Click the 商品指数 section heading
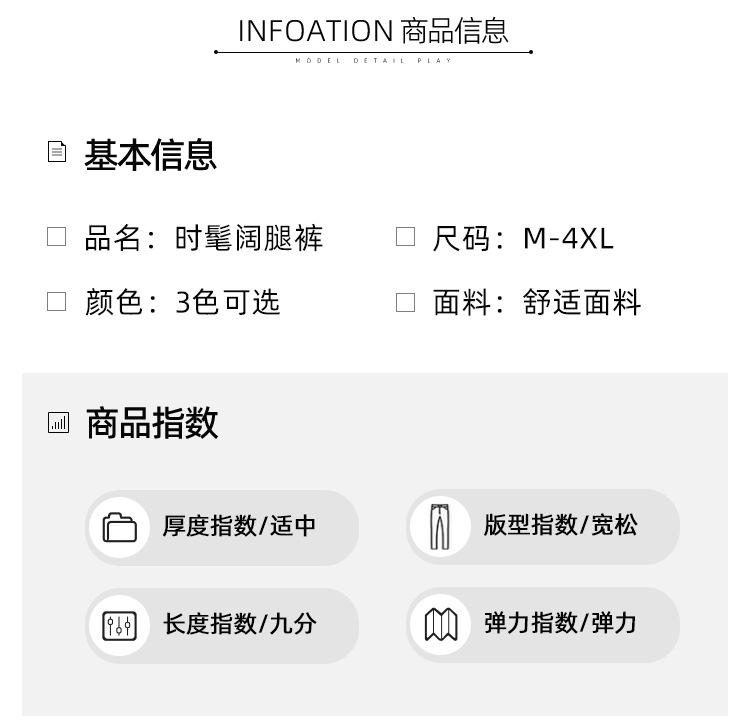This screenshot has height=728, width=750. 152,423
